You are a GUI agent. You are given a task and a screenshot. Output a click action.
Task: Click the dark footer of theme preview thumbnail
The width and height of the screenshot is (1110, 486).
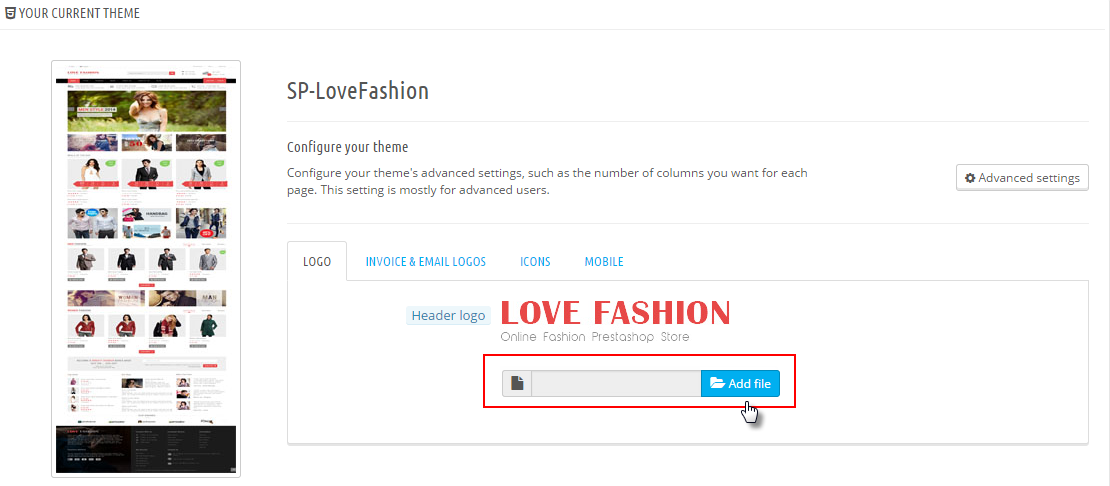tap(146, 449)
